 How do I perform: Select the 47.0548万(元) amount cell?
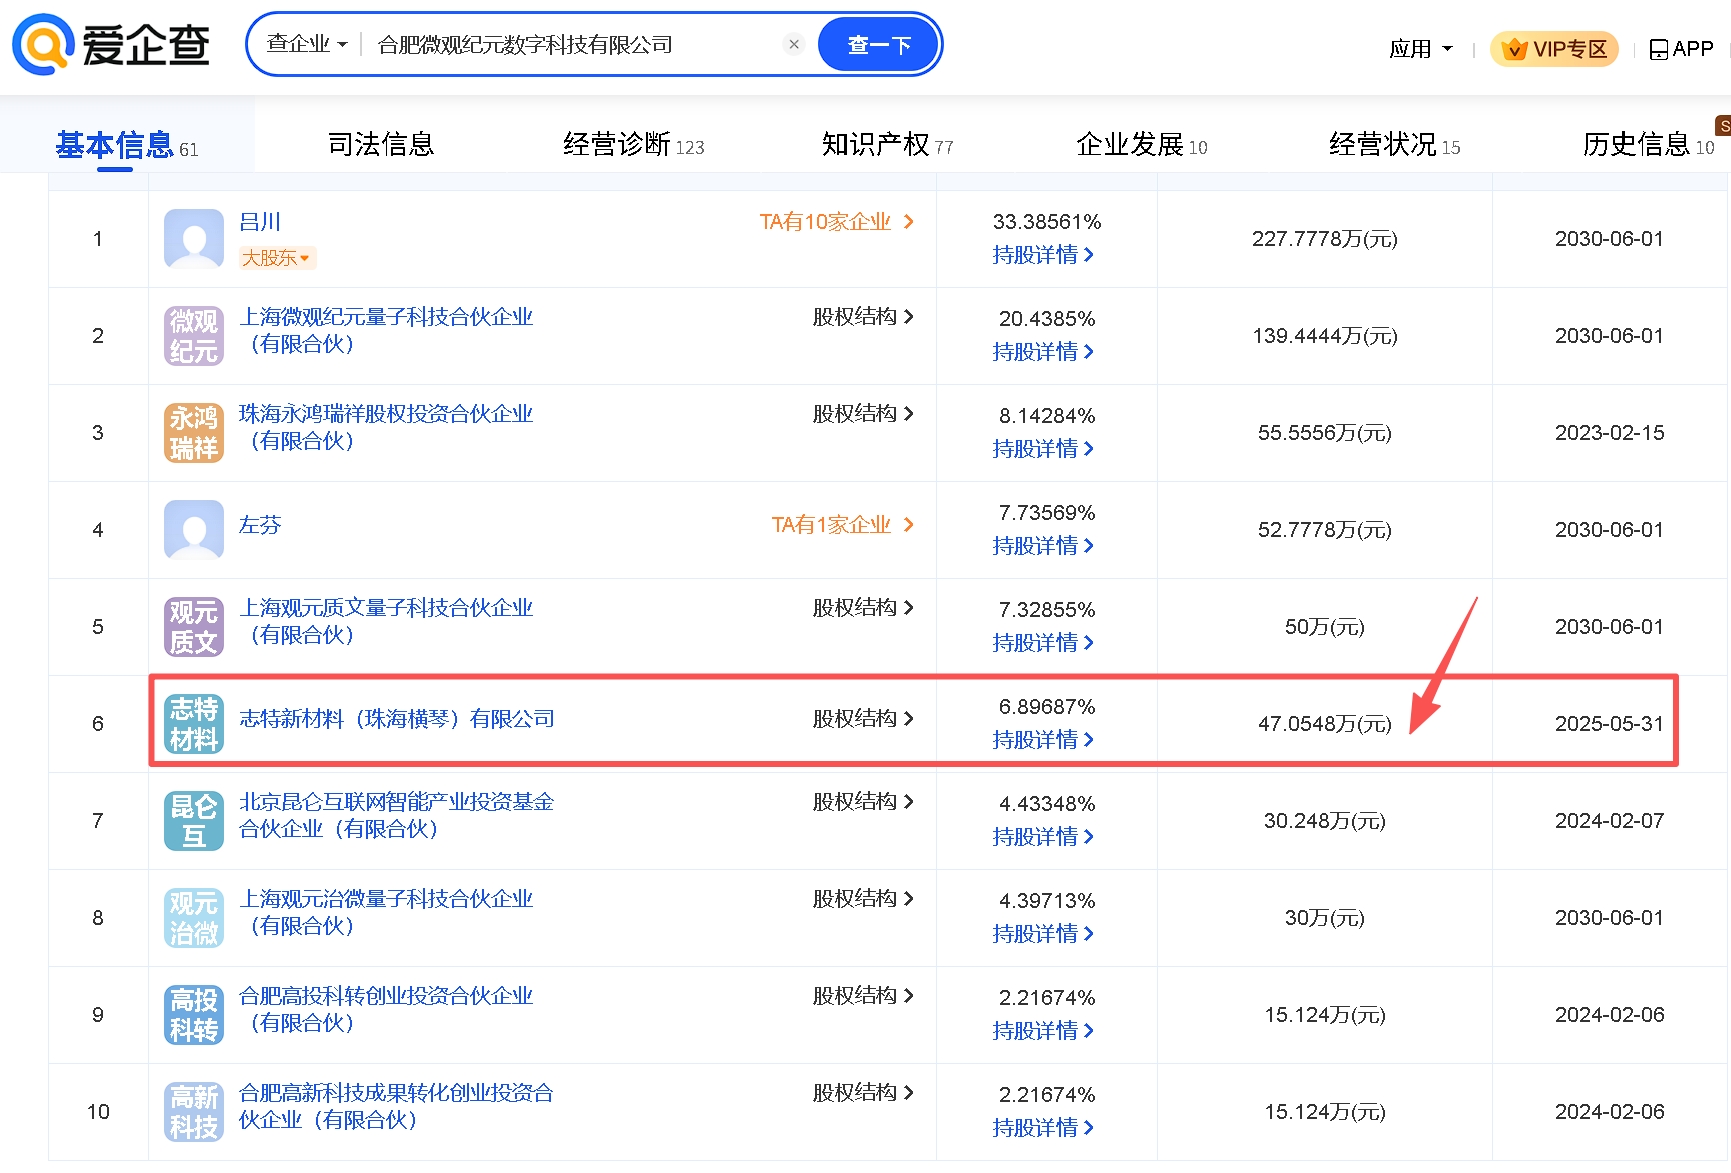[1325, 724]
